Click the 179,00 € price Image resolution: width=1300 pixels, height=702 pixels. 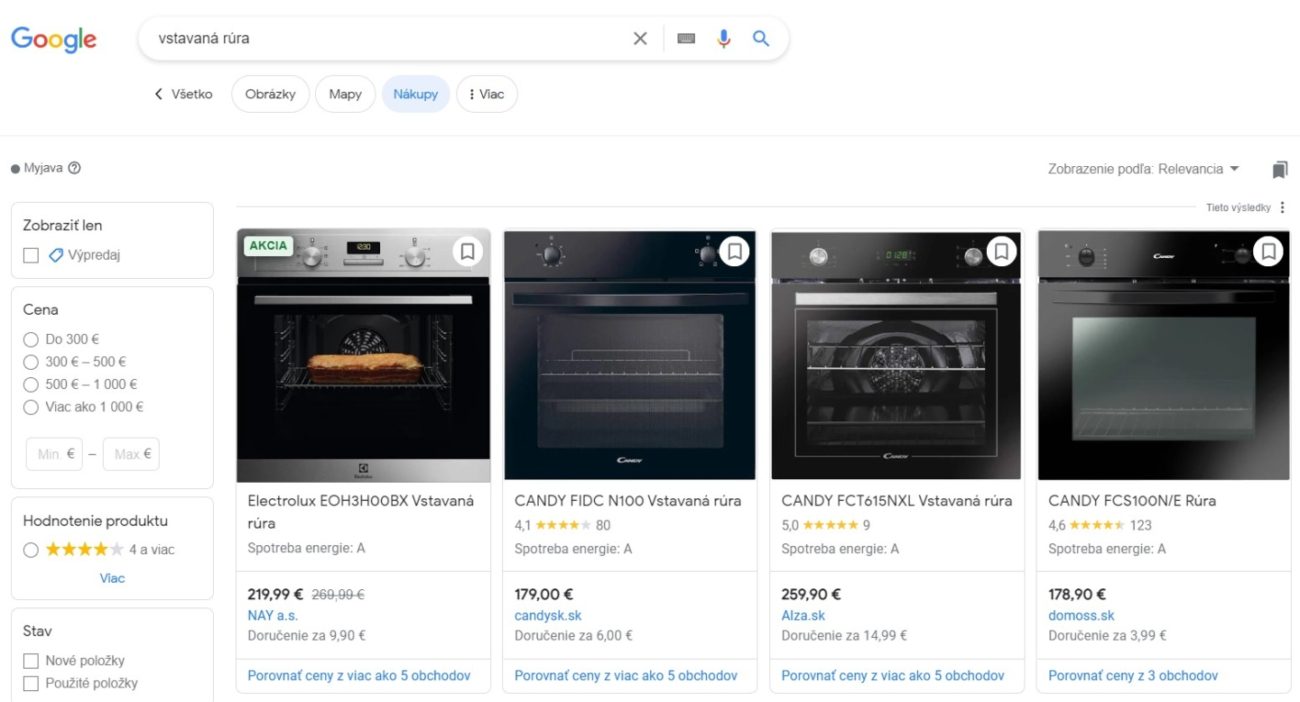pos(544,594)
